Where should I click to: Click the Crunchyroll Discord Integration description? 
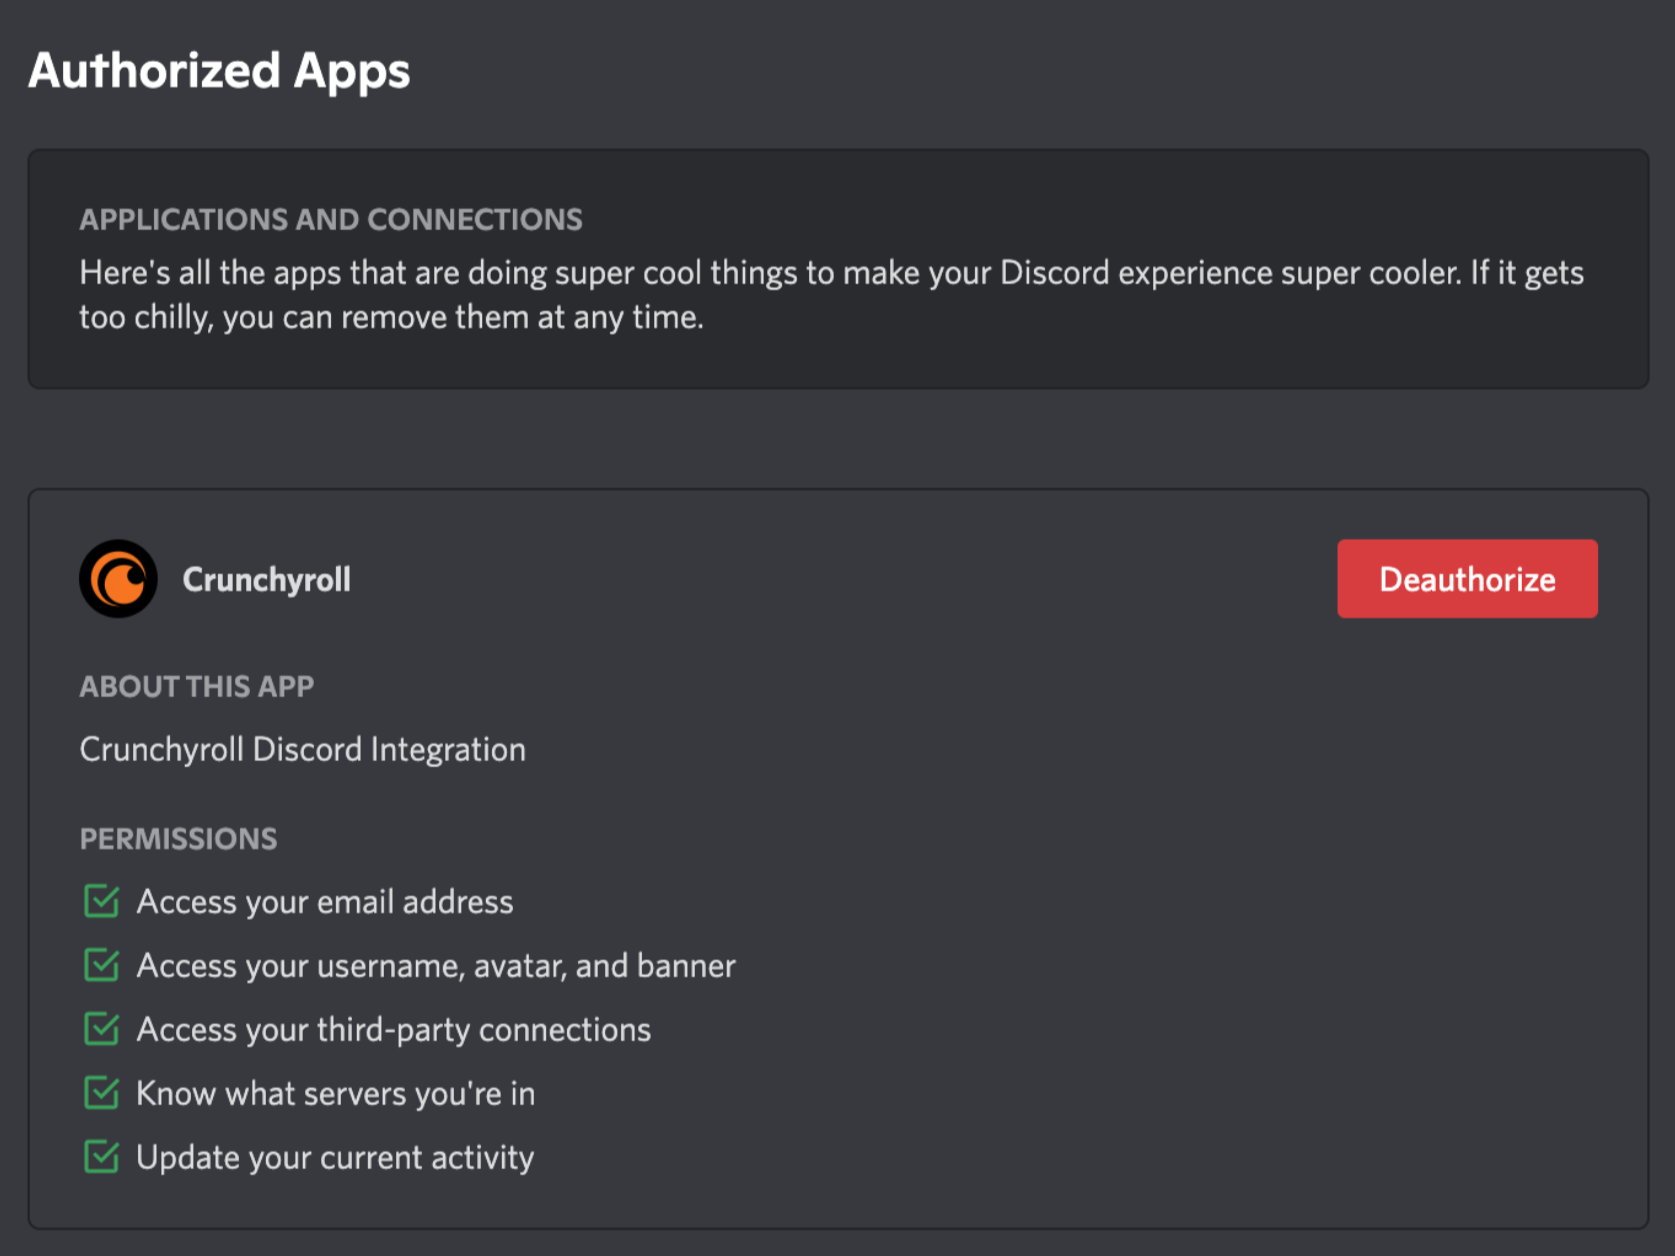coord(302,749)
